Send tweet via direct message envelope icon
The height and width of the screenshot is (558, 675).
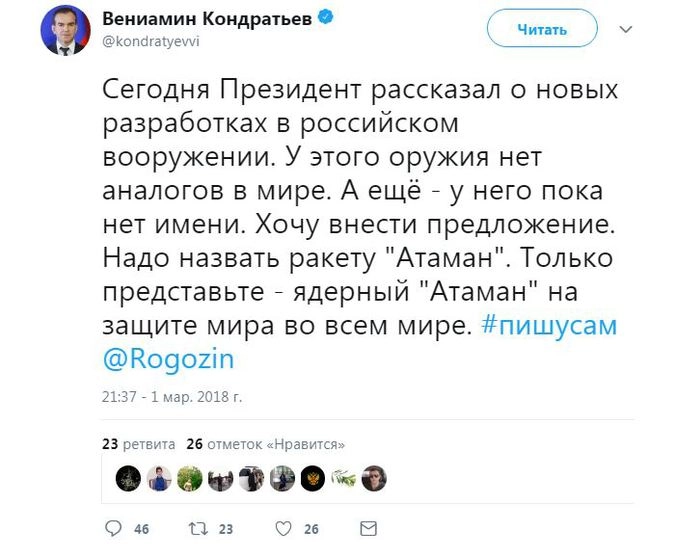click(x=368, y=528)
